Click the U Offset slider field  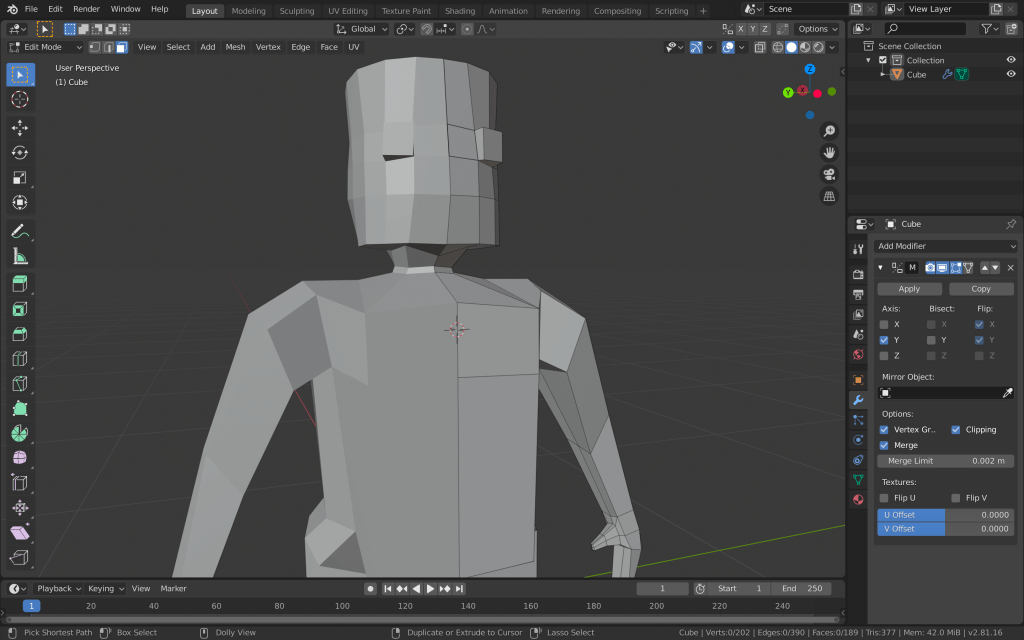[x=946, y=514]
